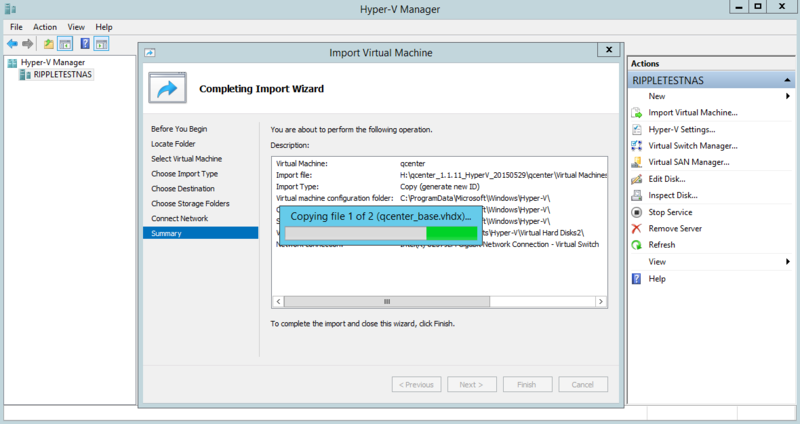Click Stop Service action link

[670, 212]
